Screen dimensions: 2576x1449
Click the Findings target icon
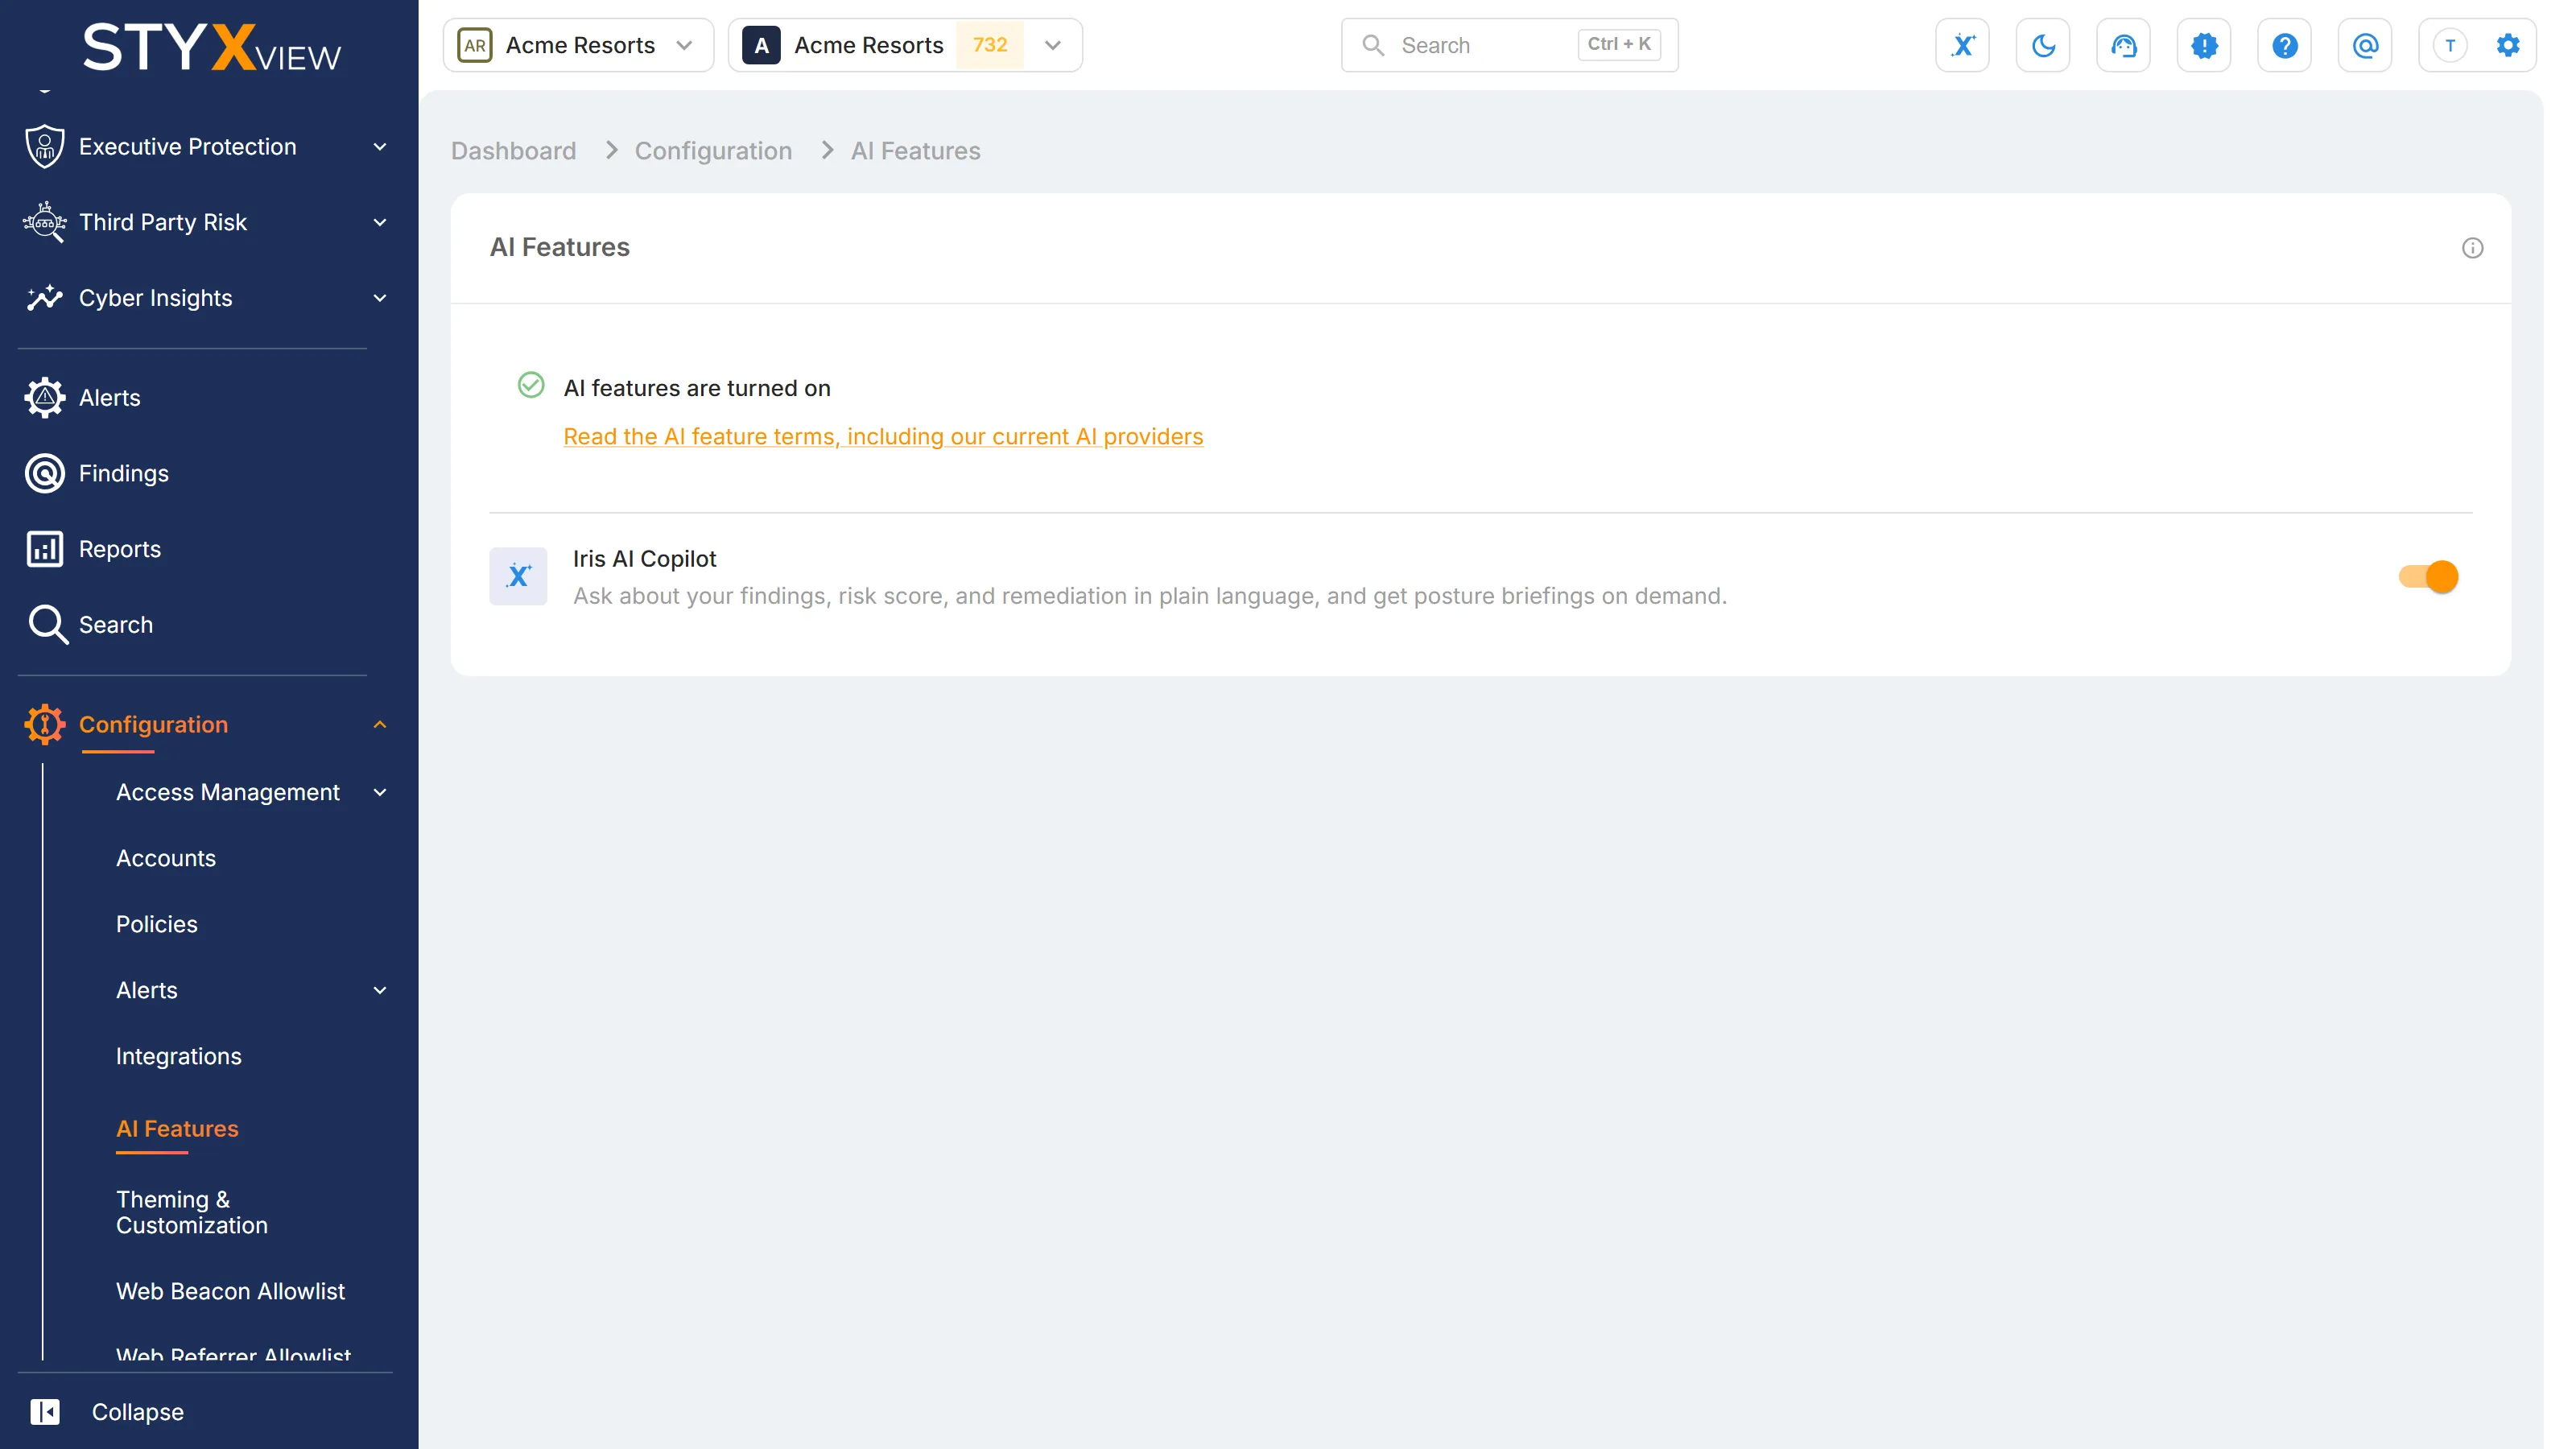point(45,473)
